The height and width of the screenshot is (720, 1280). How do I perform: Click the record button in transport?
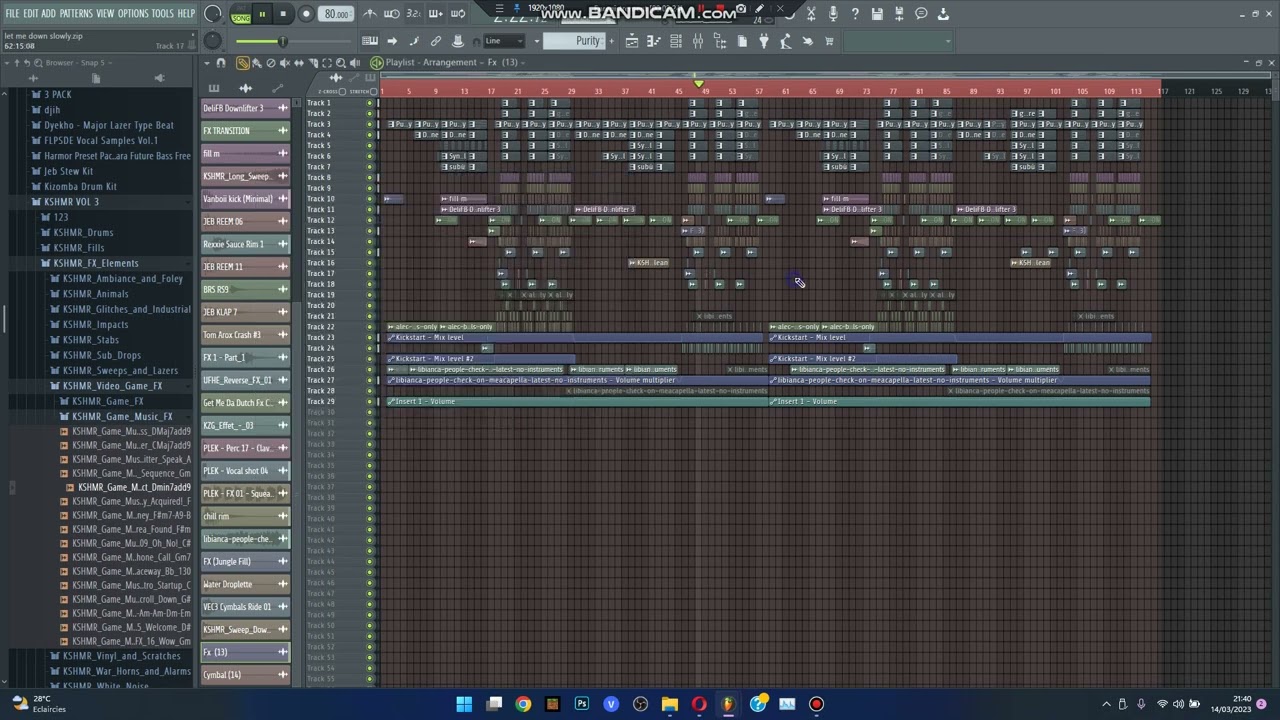(x=306, y=14)
